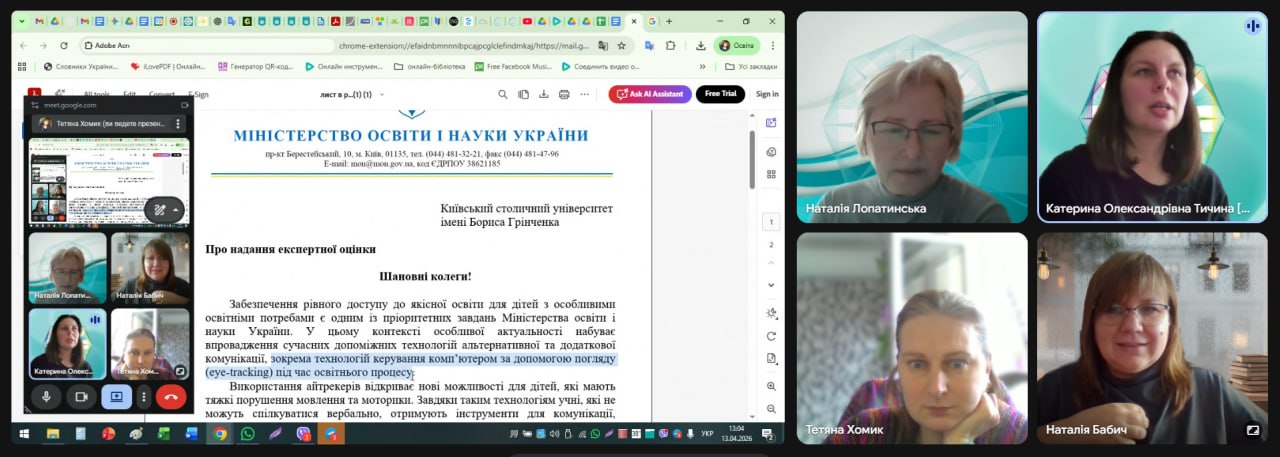Click the address bar URL field

point(356,45)
